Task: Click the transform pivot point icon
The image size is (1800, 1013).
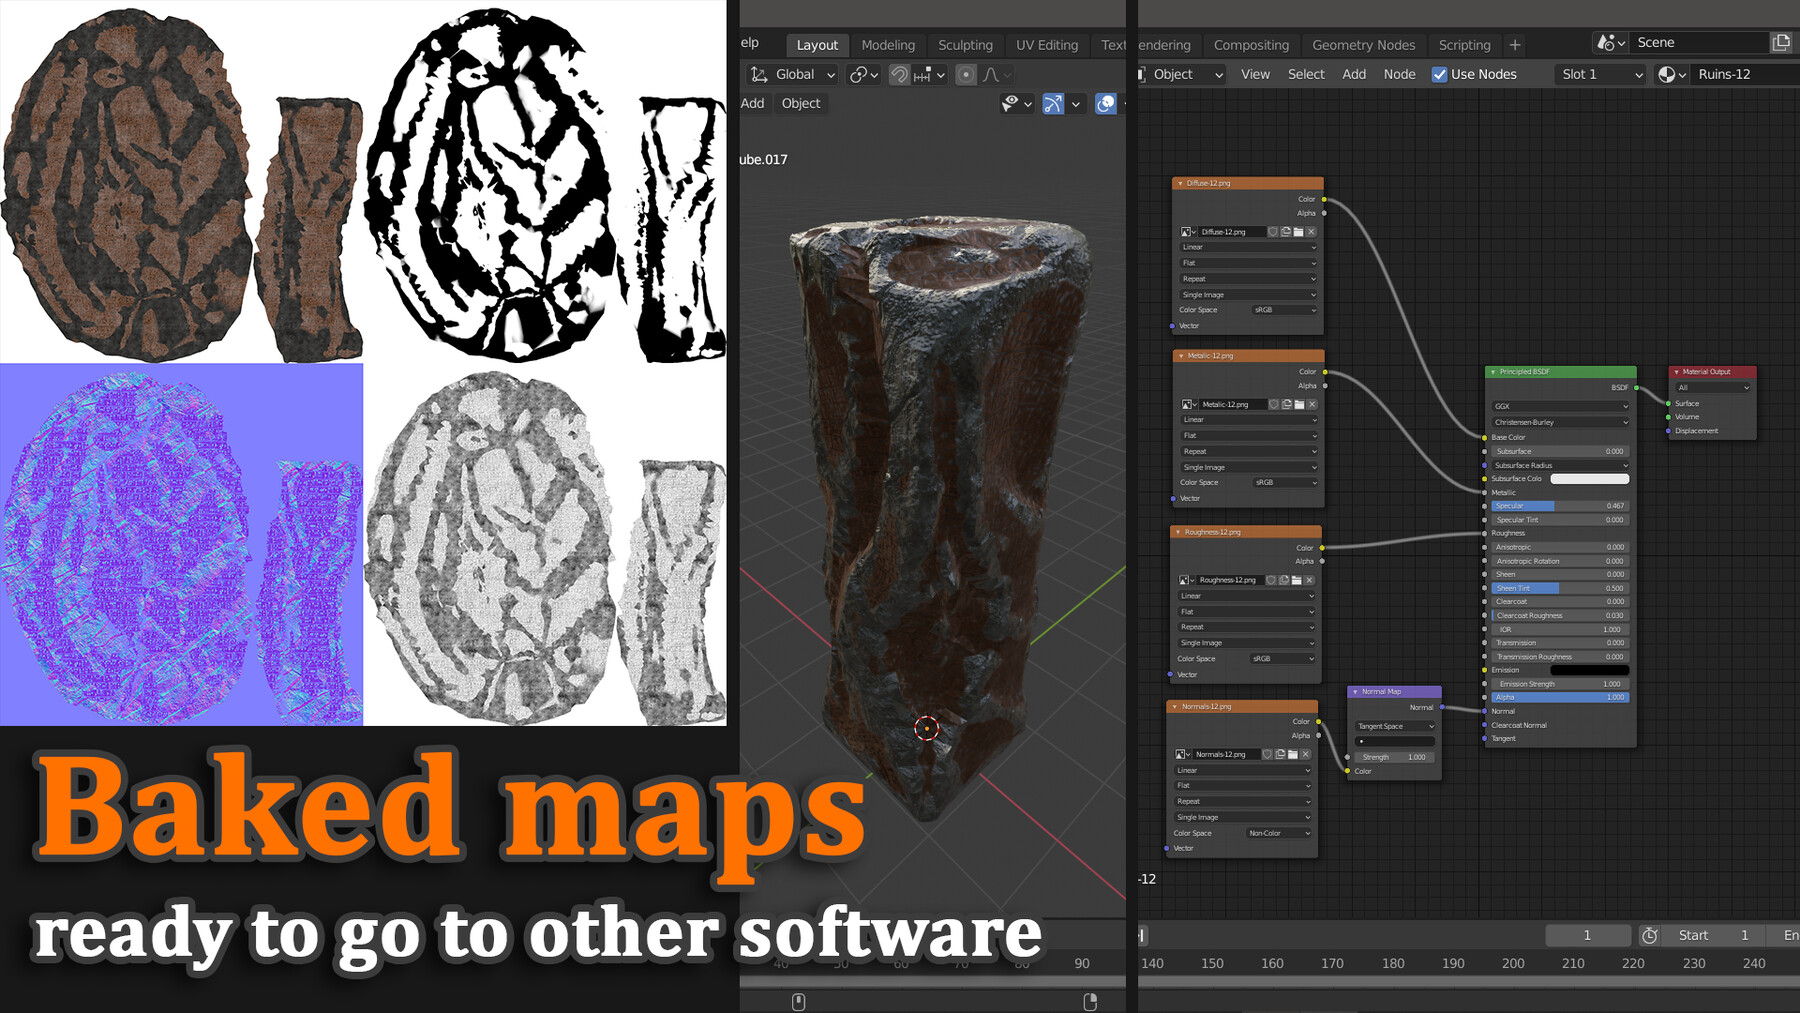Action: click(x=863, y=74)
